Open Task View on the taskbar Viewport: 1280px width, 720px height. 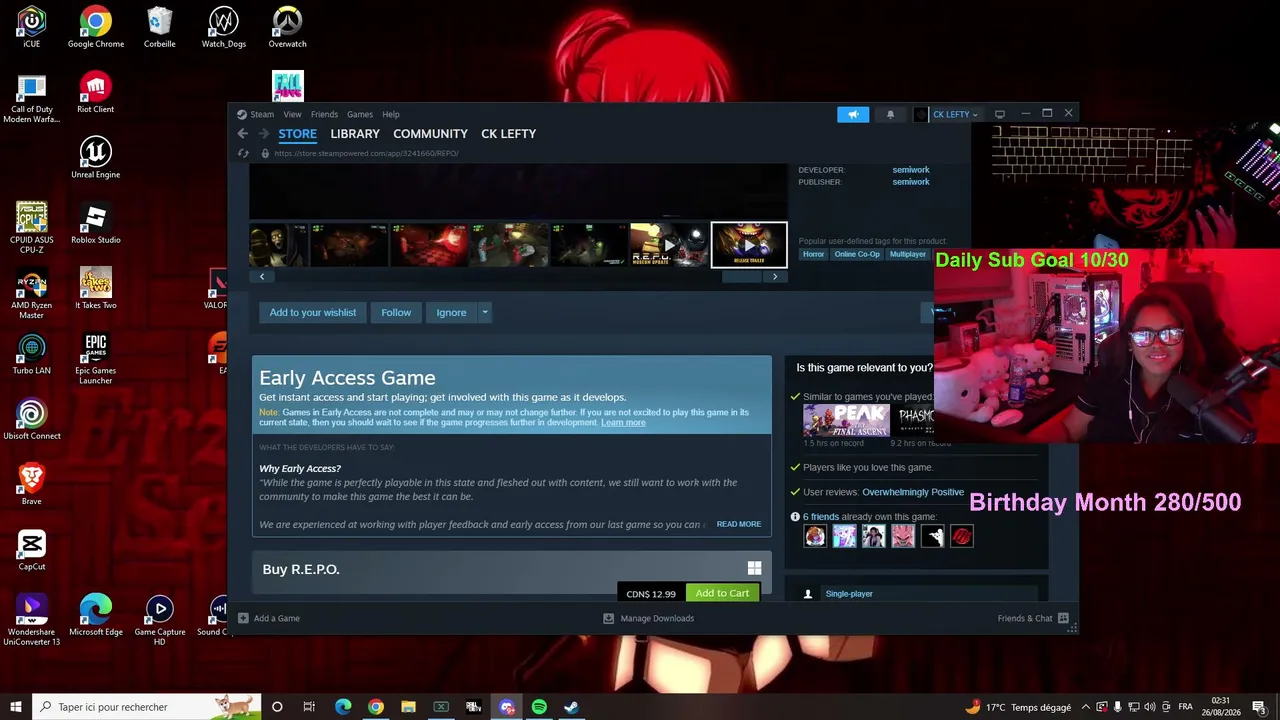[x=309, y=707]
